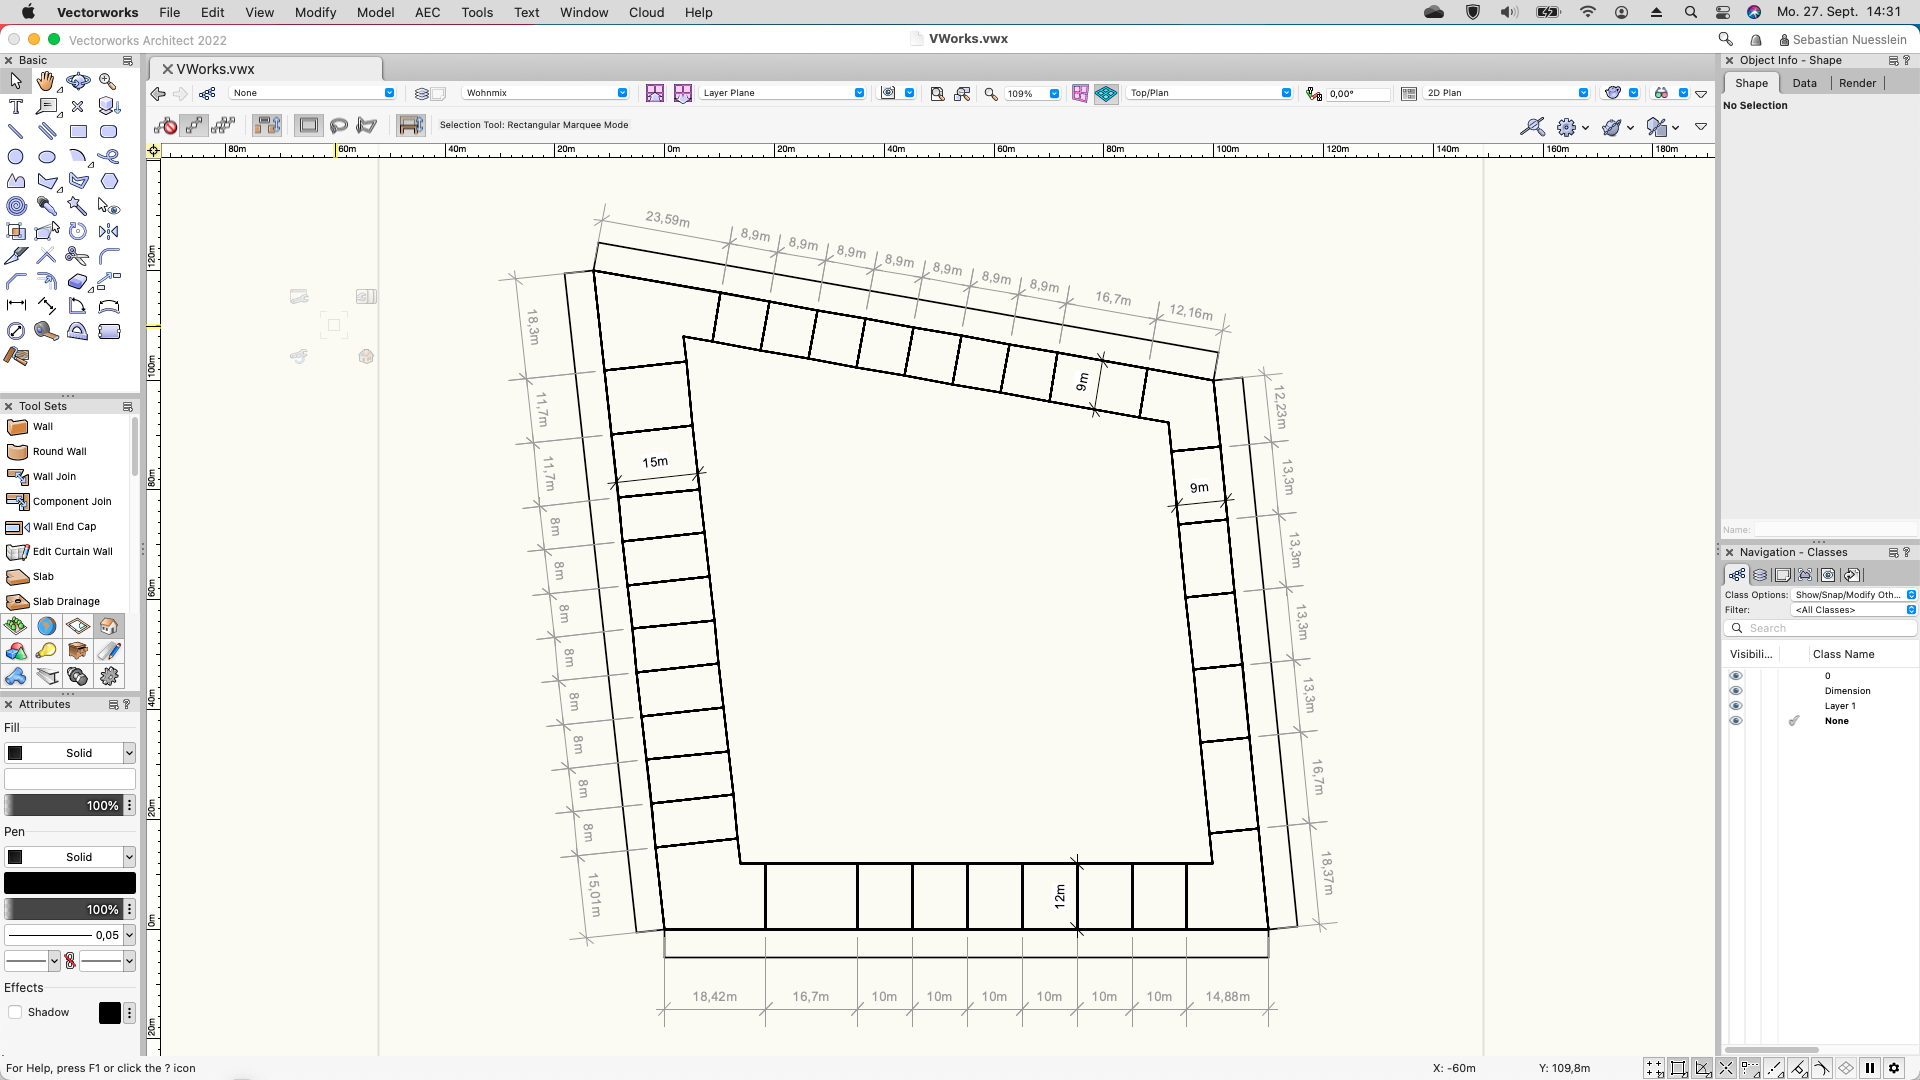The width and height of the screenshot is (1920, 1080).
Task: Open the AEC menu
Action: (x=427, y=12)
